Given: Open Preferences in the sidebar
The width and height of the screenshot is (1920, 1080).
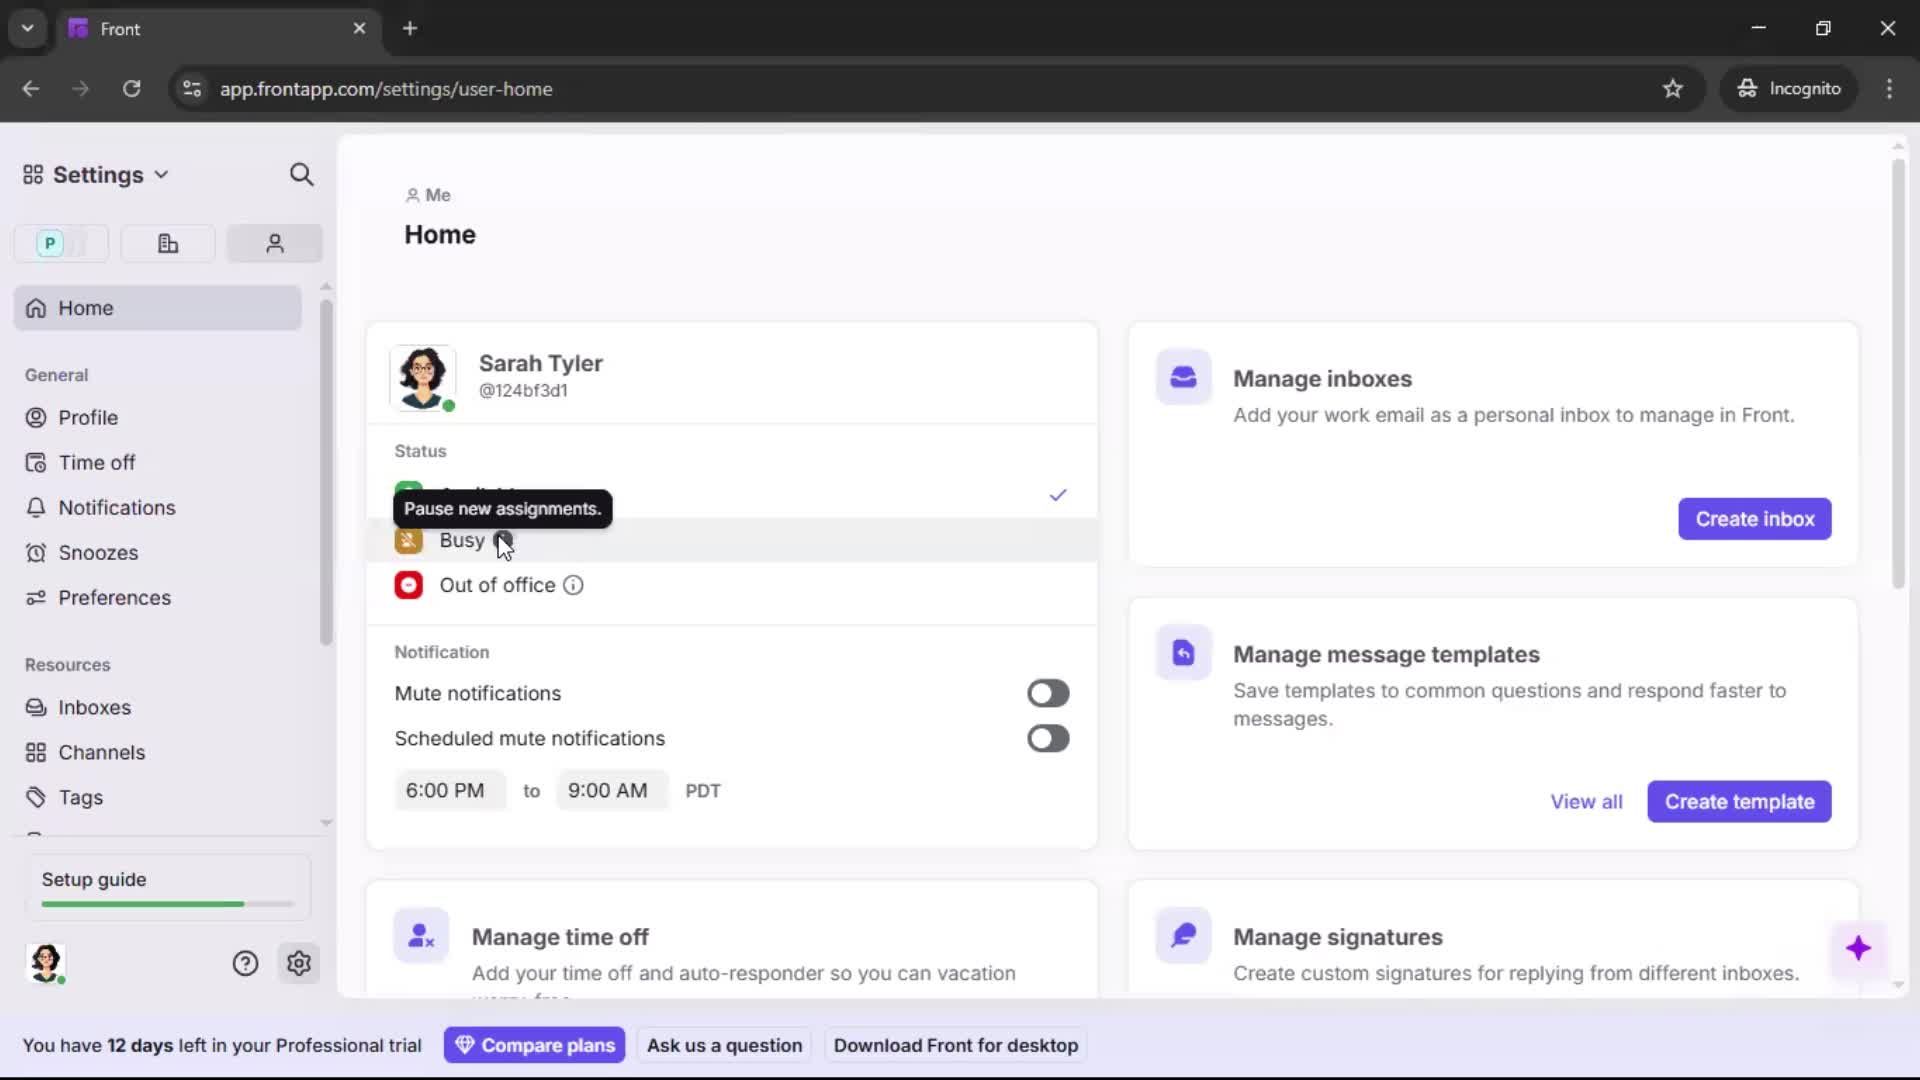Looking at the screenshot, I should tap(113, 597).
